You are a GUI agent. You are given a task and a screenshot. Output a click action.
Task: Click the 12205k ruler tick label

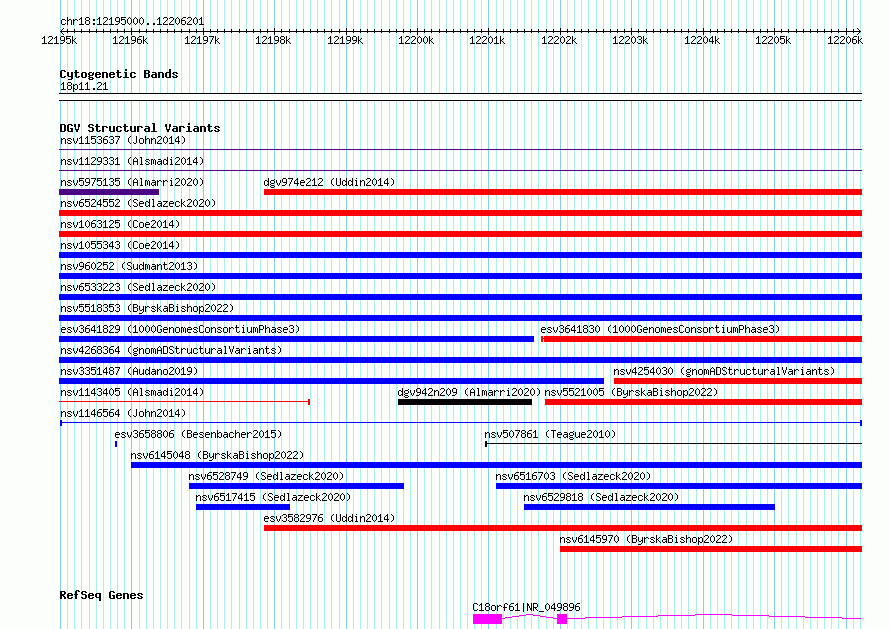773,40
